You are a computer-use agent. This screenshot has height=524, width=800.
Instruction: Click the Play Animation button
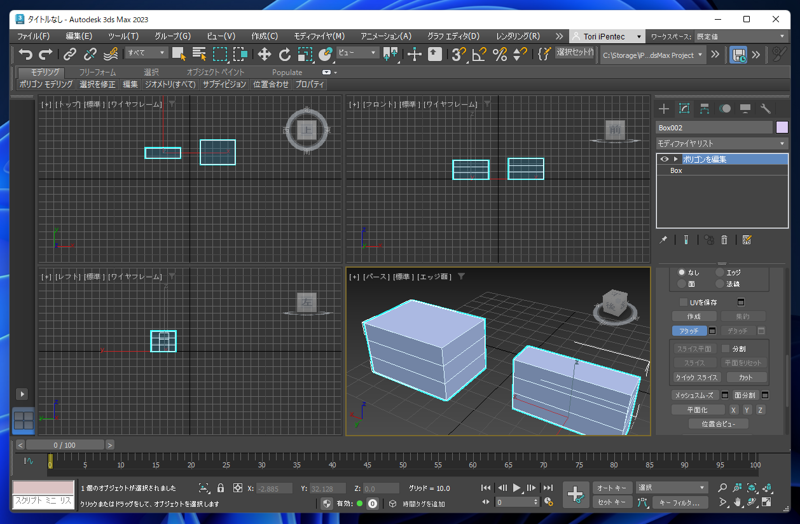click(x=516, y=488)
